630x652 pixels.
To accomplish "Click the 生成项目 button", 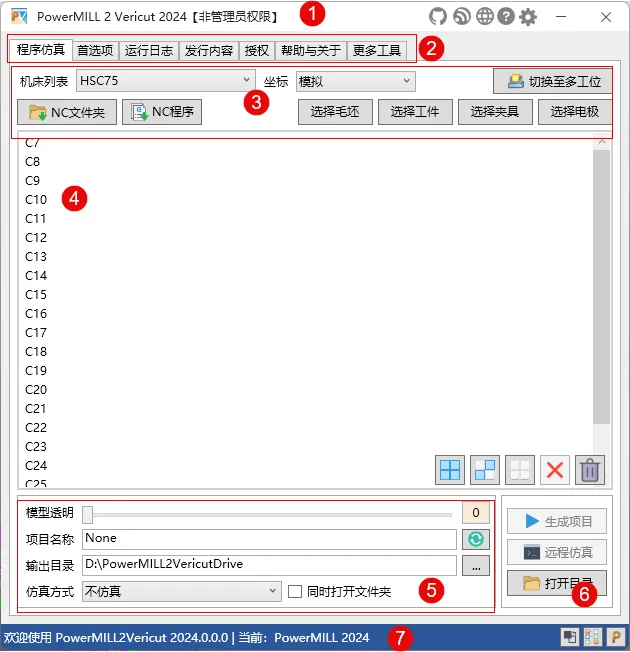I will point(557,521).
